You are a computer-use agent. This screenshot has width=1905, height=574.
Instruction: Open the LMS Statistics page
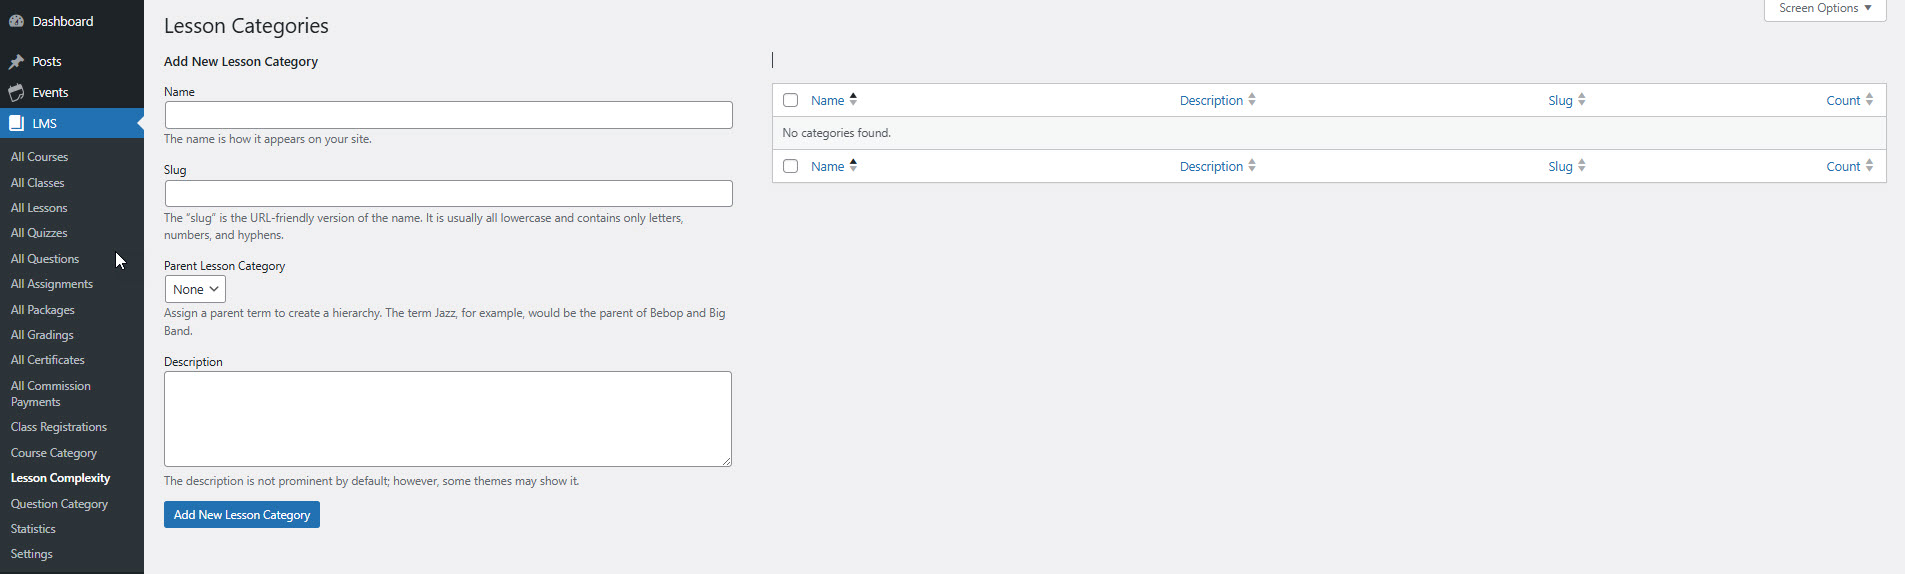[x=33, y=529]
